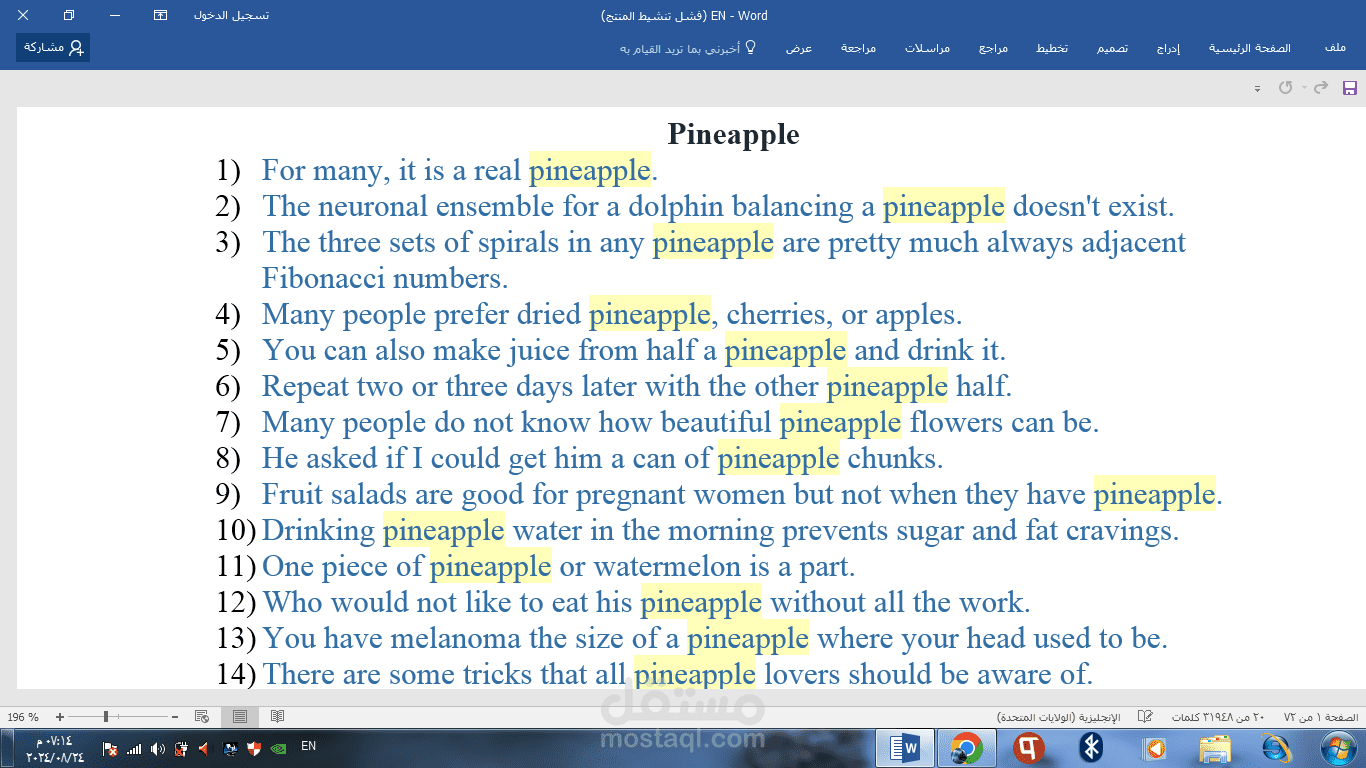The height and width of the screenshot is (768, 1366).
Task: Click the 196 % zoom level indicator
Action: (x=23, y=717)
